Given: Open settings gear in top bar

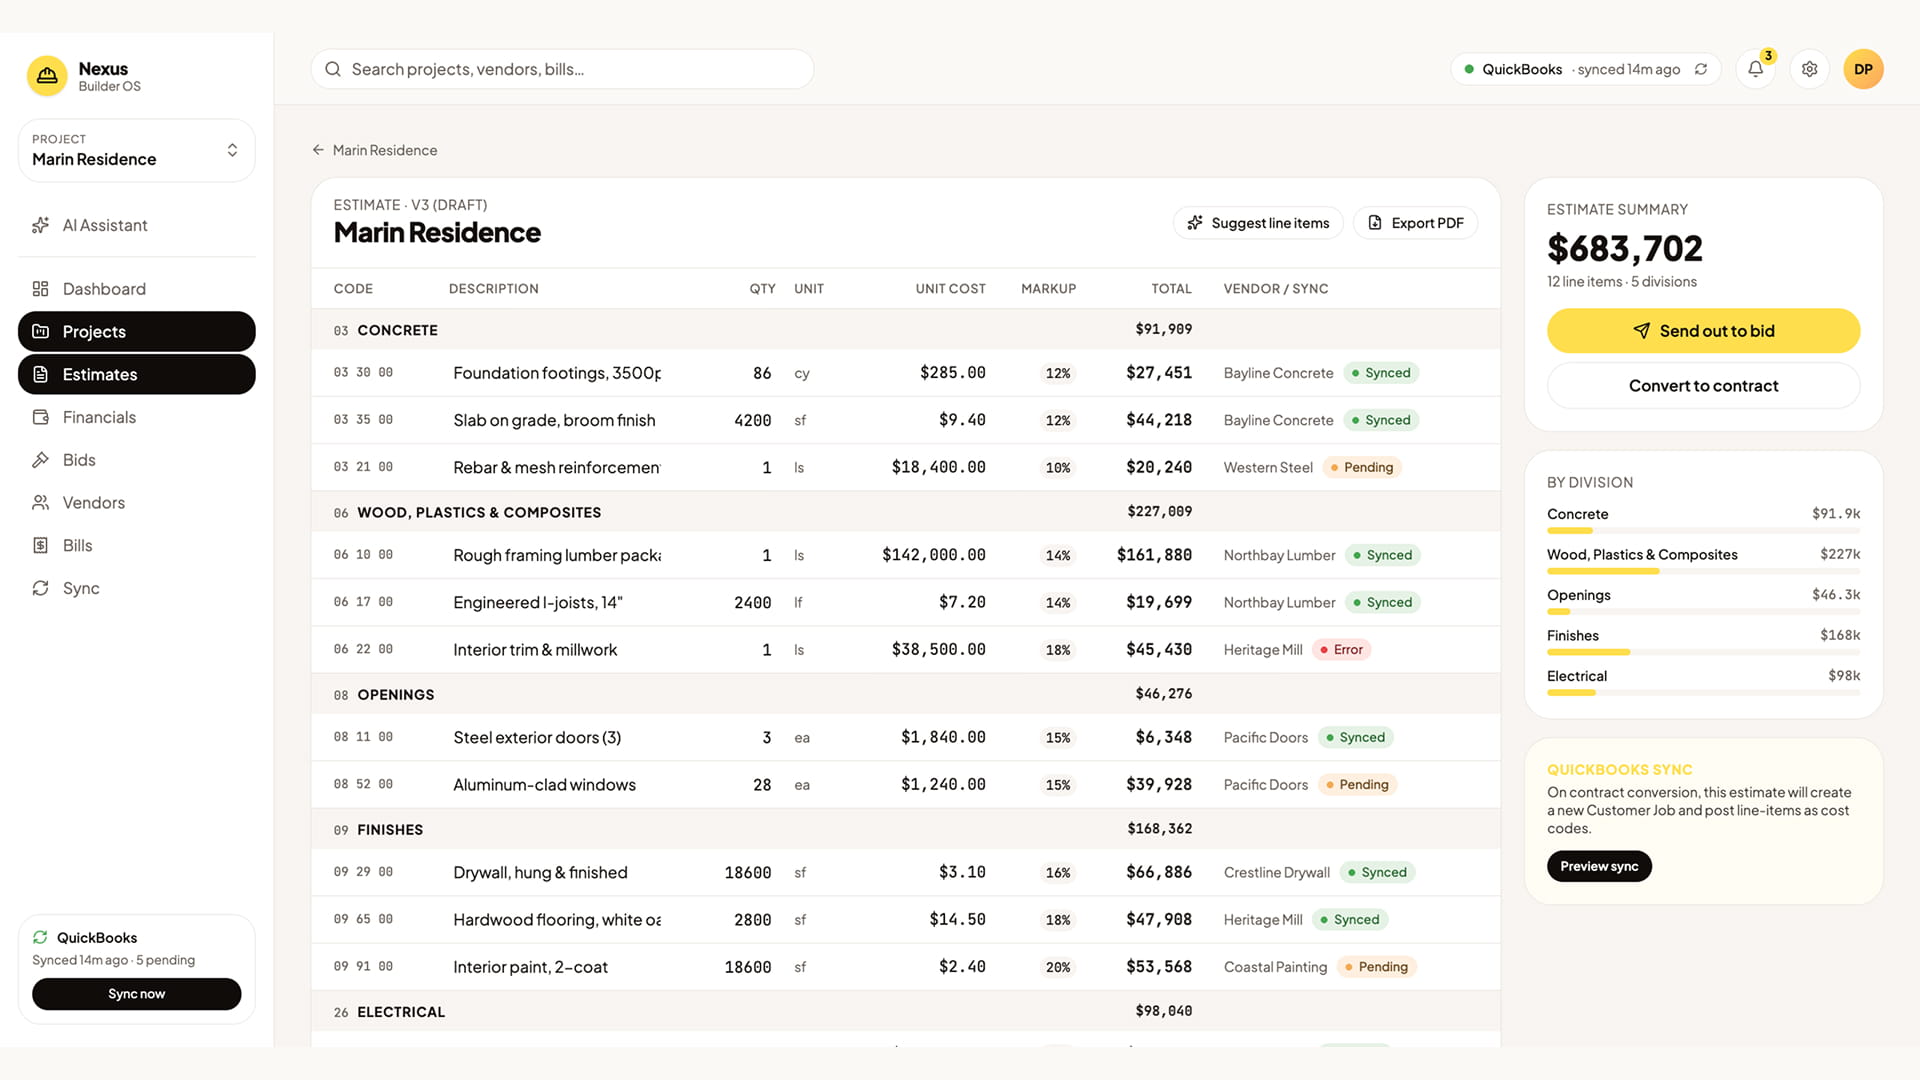Looking at the screenshot, I should pyautogui.click(x=1809, y=69).
